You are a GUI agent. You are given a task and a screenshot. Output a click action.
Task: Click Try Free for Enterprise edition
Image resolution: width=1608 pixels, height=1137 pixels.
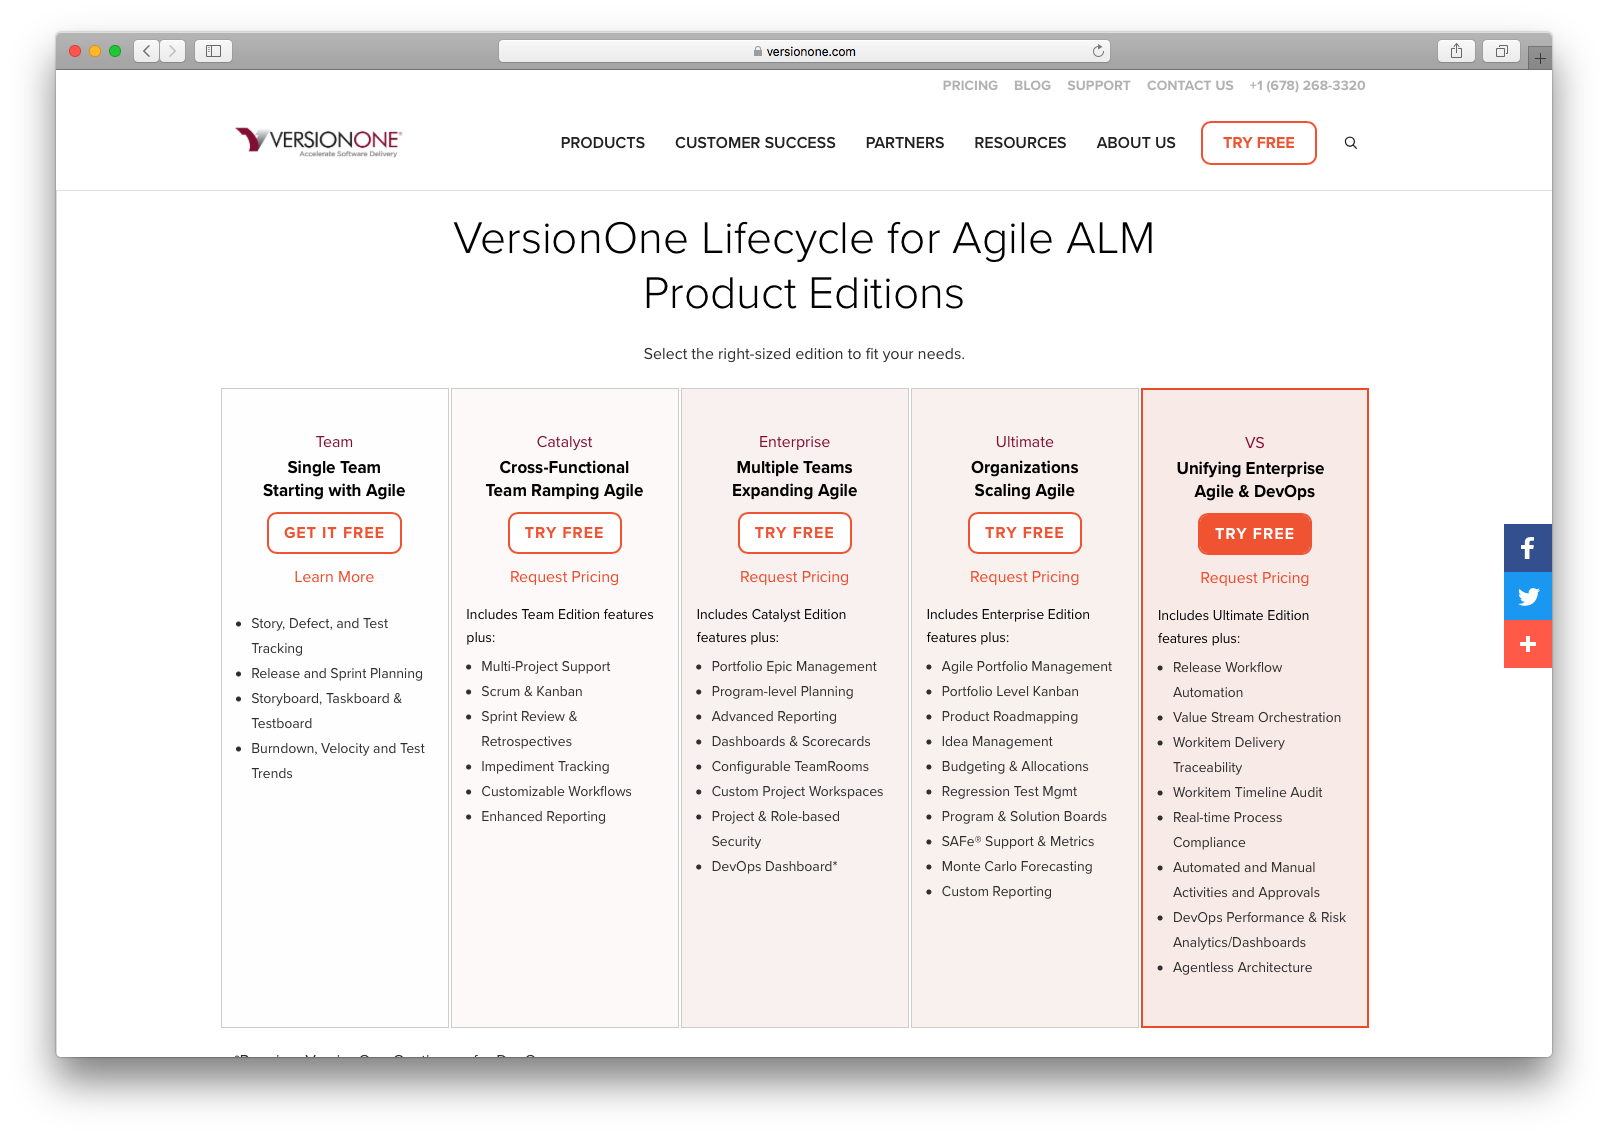794,533
